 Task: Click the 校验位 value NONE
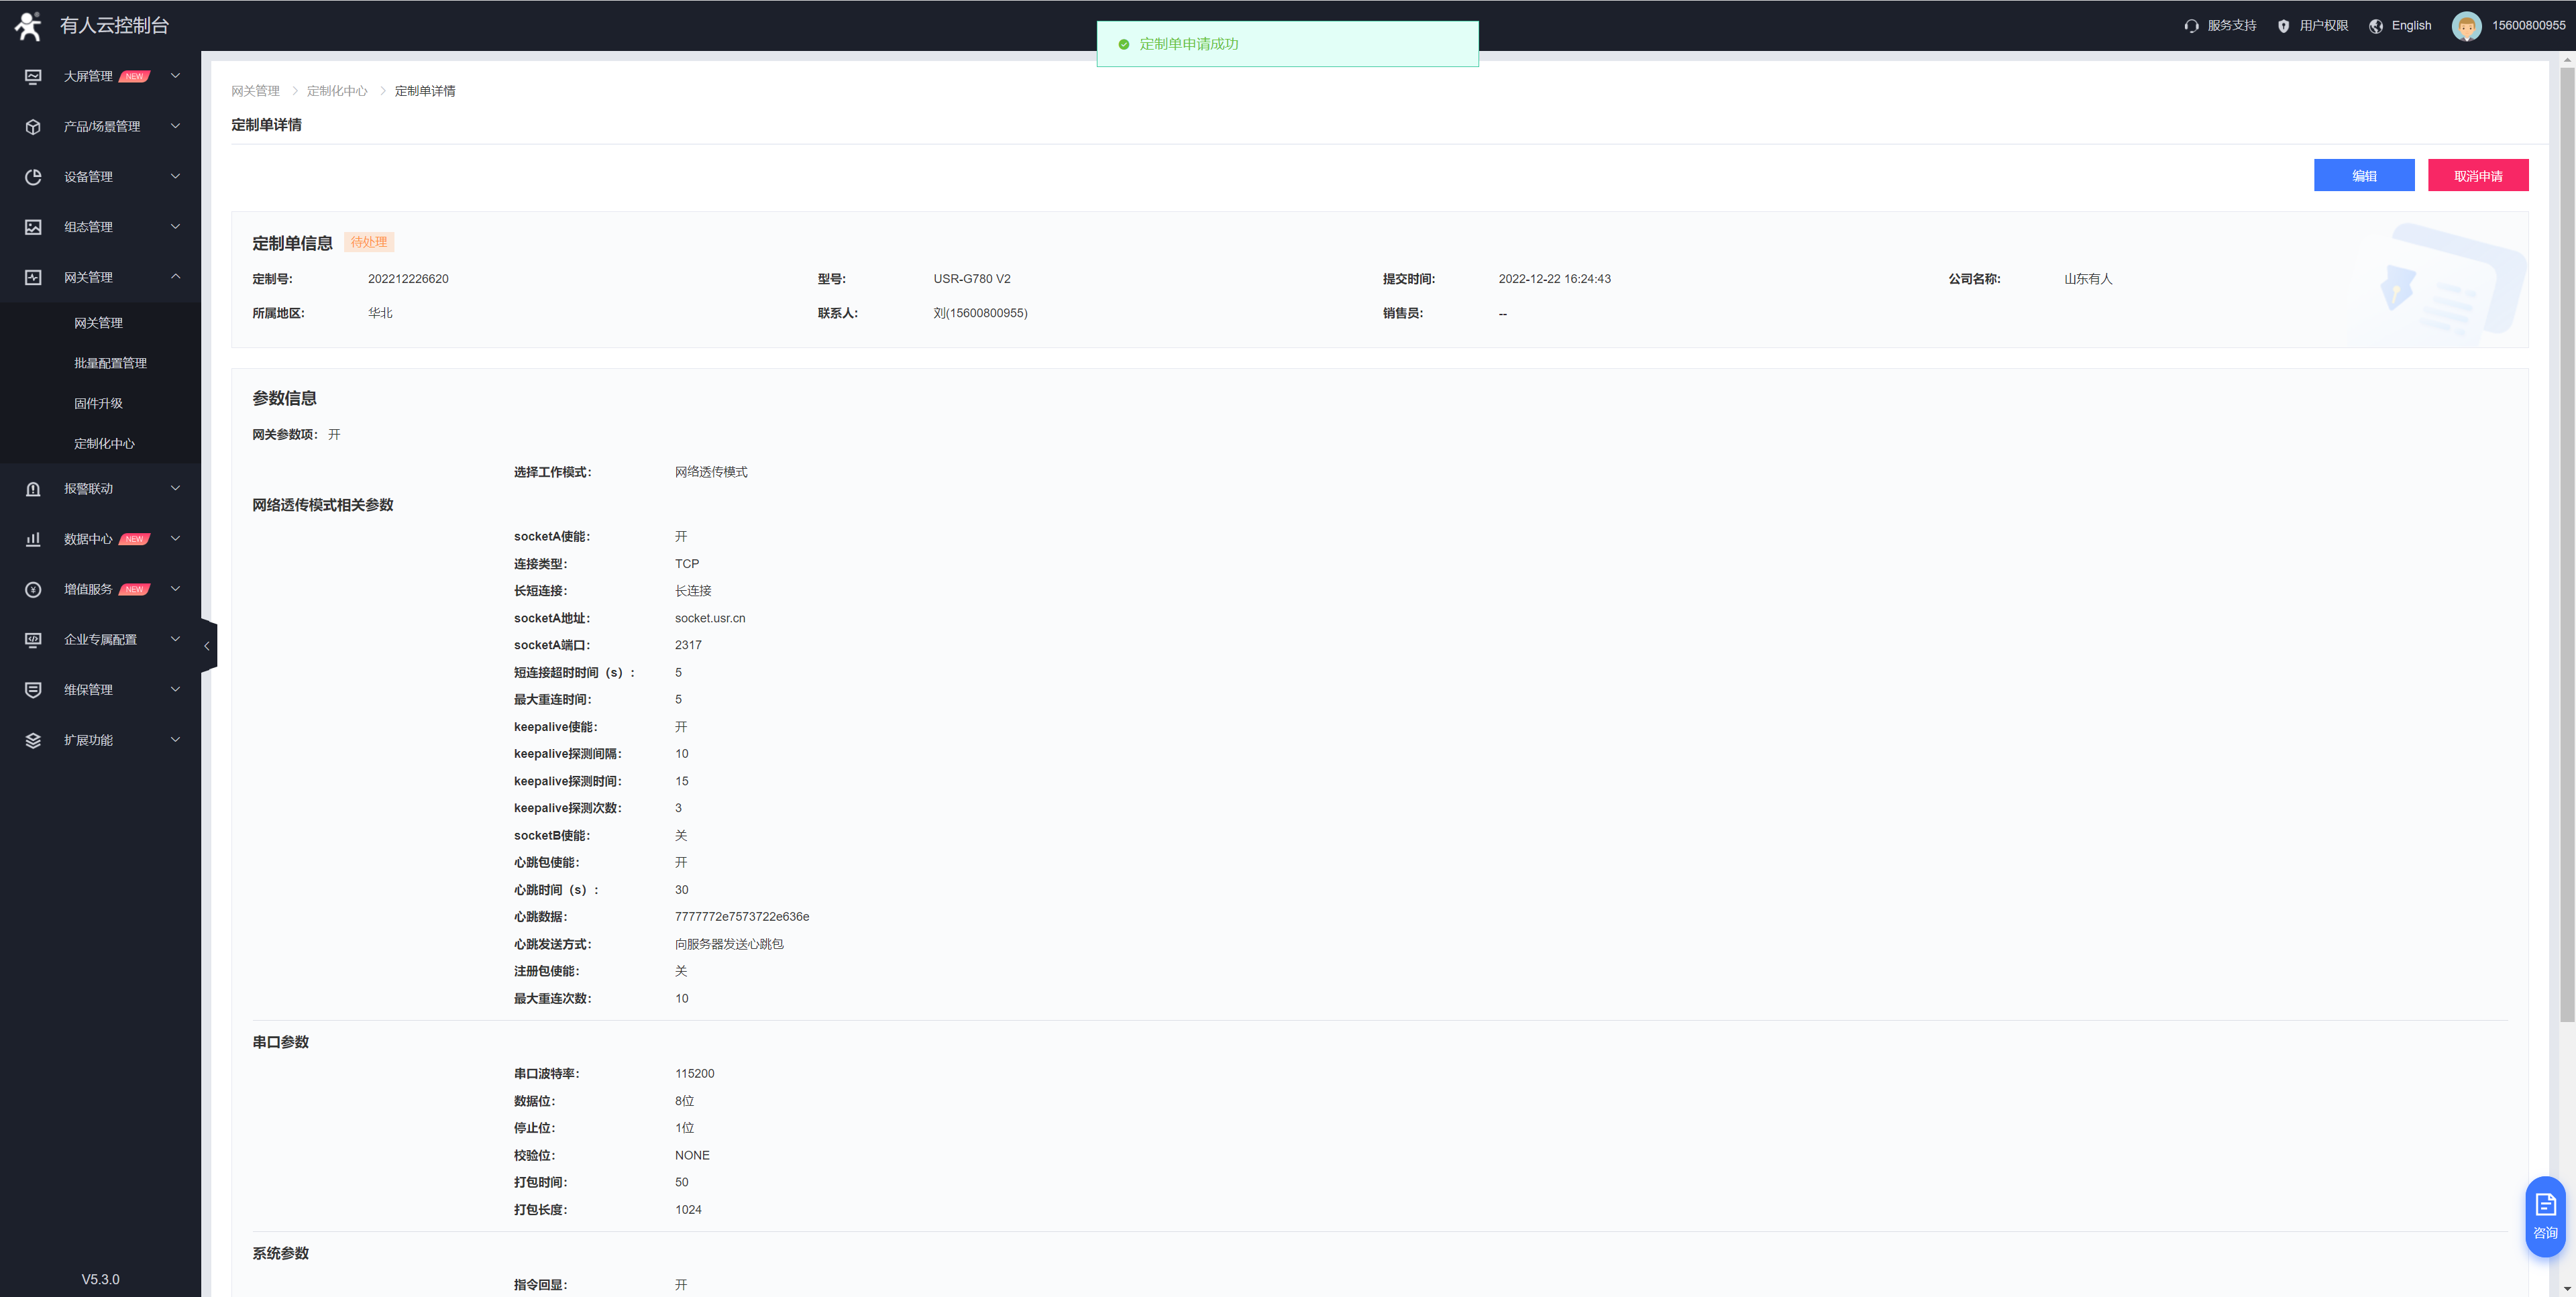[692, 1155]
